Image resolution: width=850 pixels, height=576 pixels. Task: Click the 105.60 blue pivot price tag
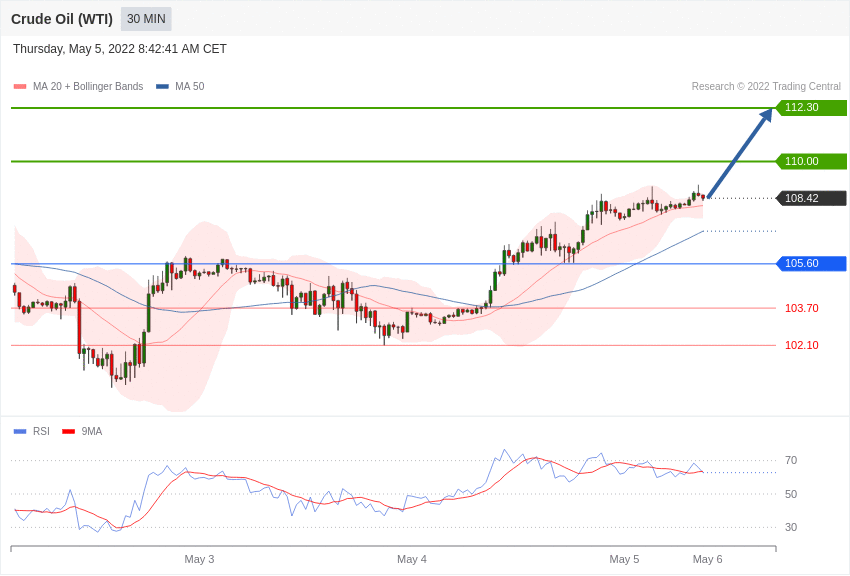pos(812,263)
